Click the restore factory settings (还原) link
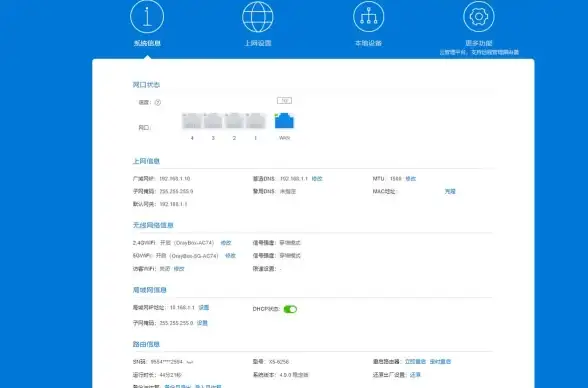This screenshot has width=588, height=388. (415, 375)
